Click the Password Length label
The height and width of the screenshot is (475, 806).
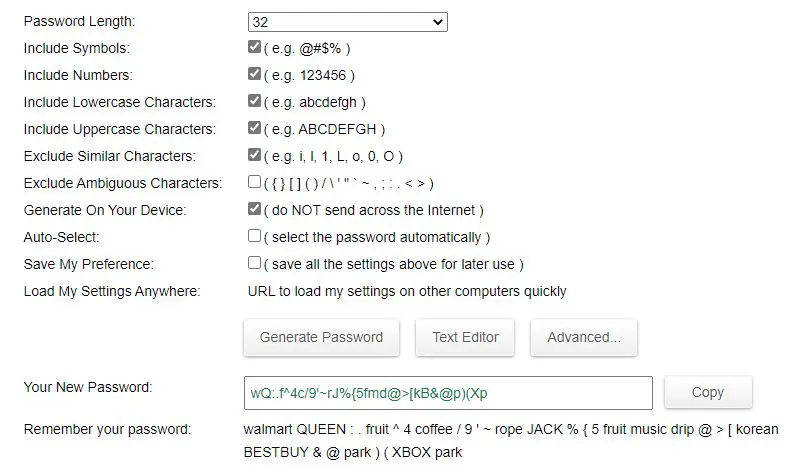(x=79, y=22)
